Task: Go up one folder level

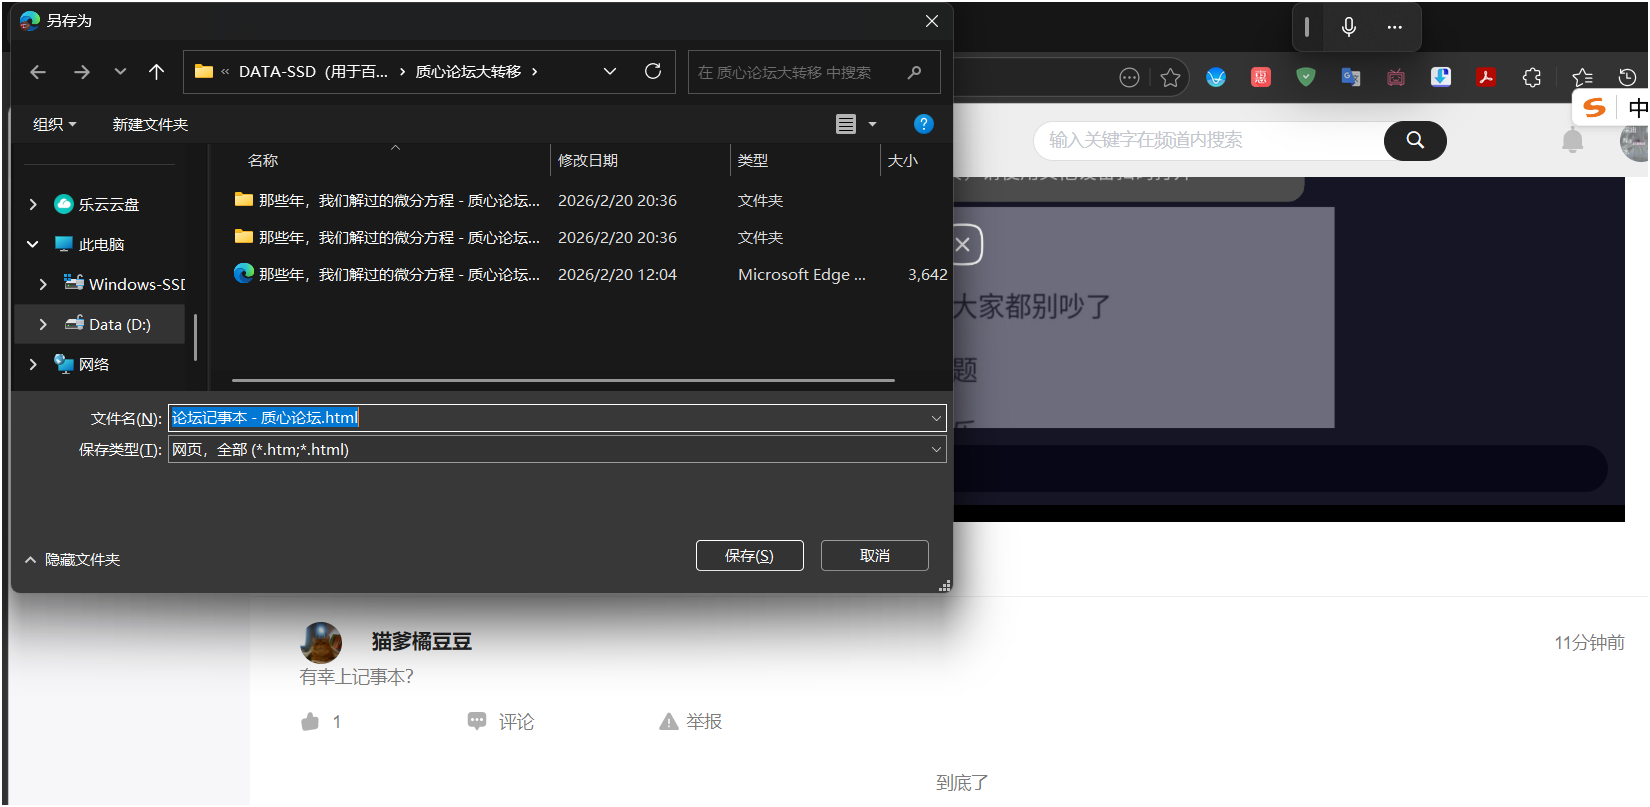Action: tap(156, 72)
